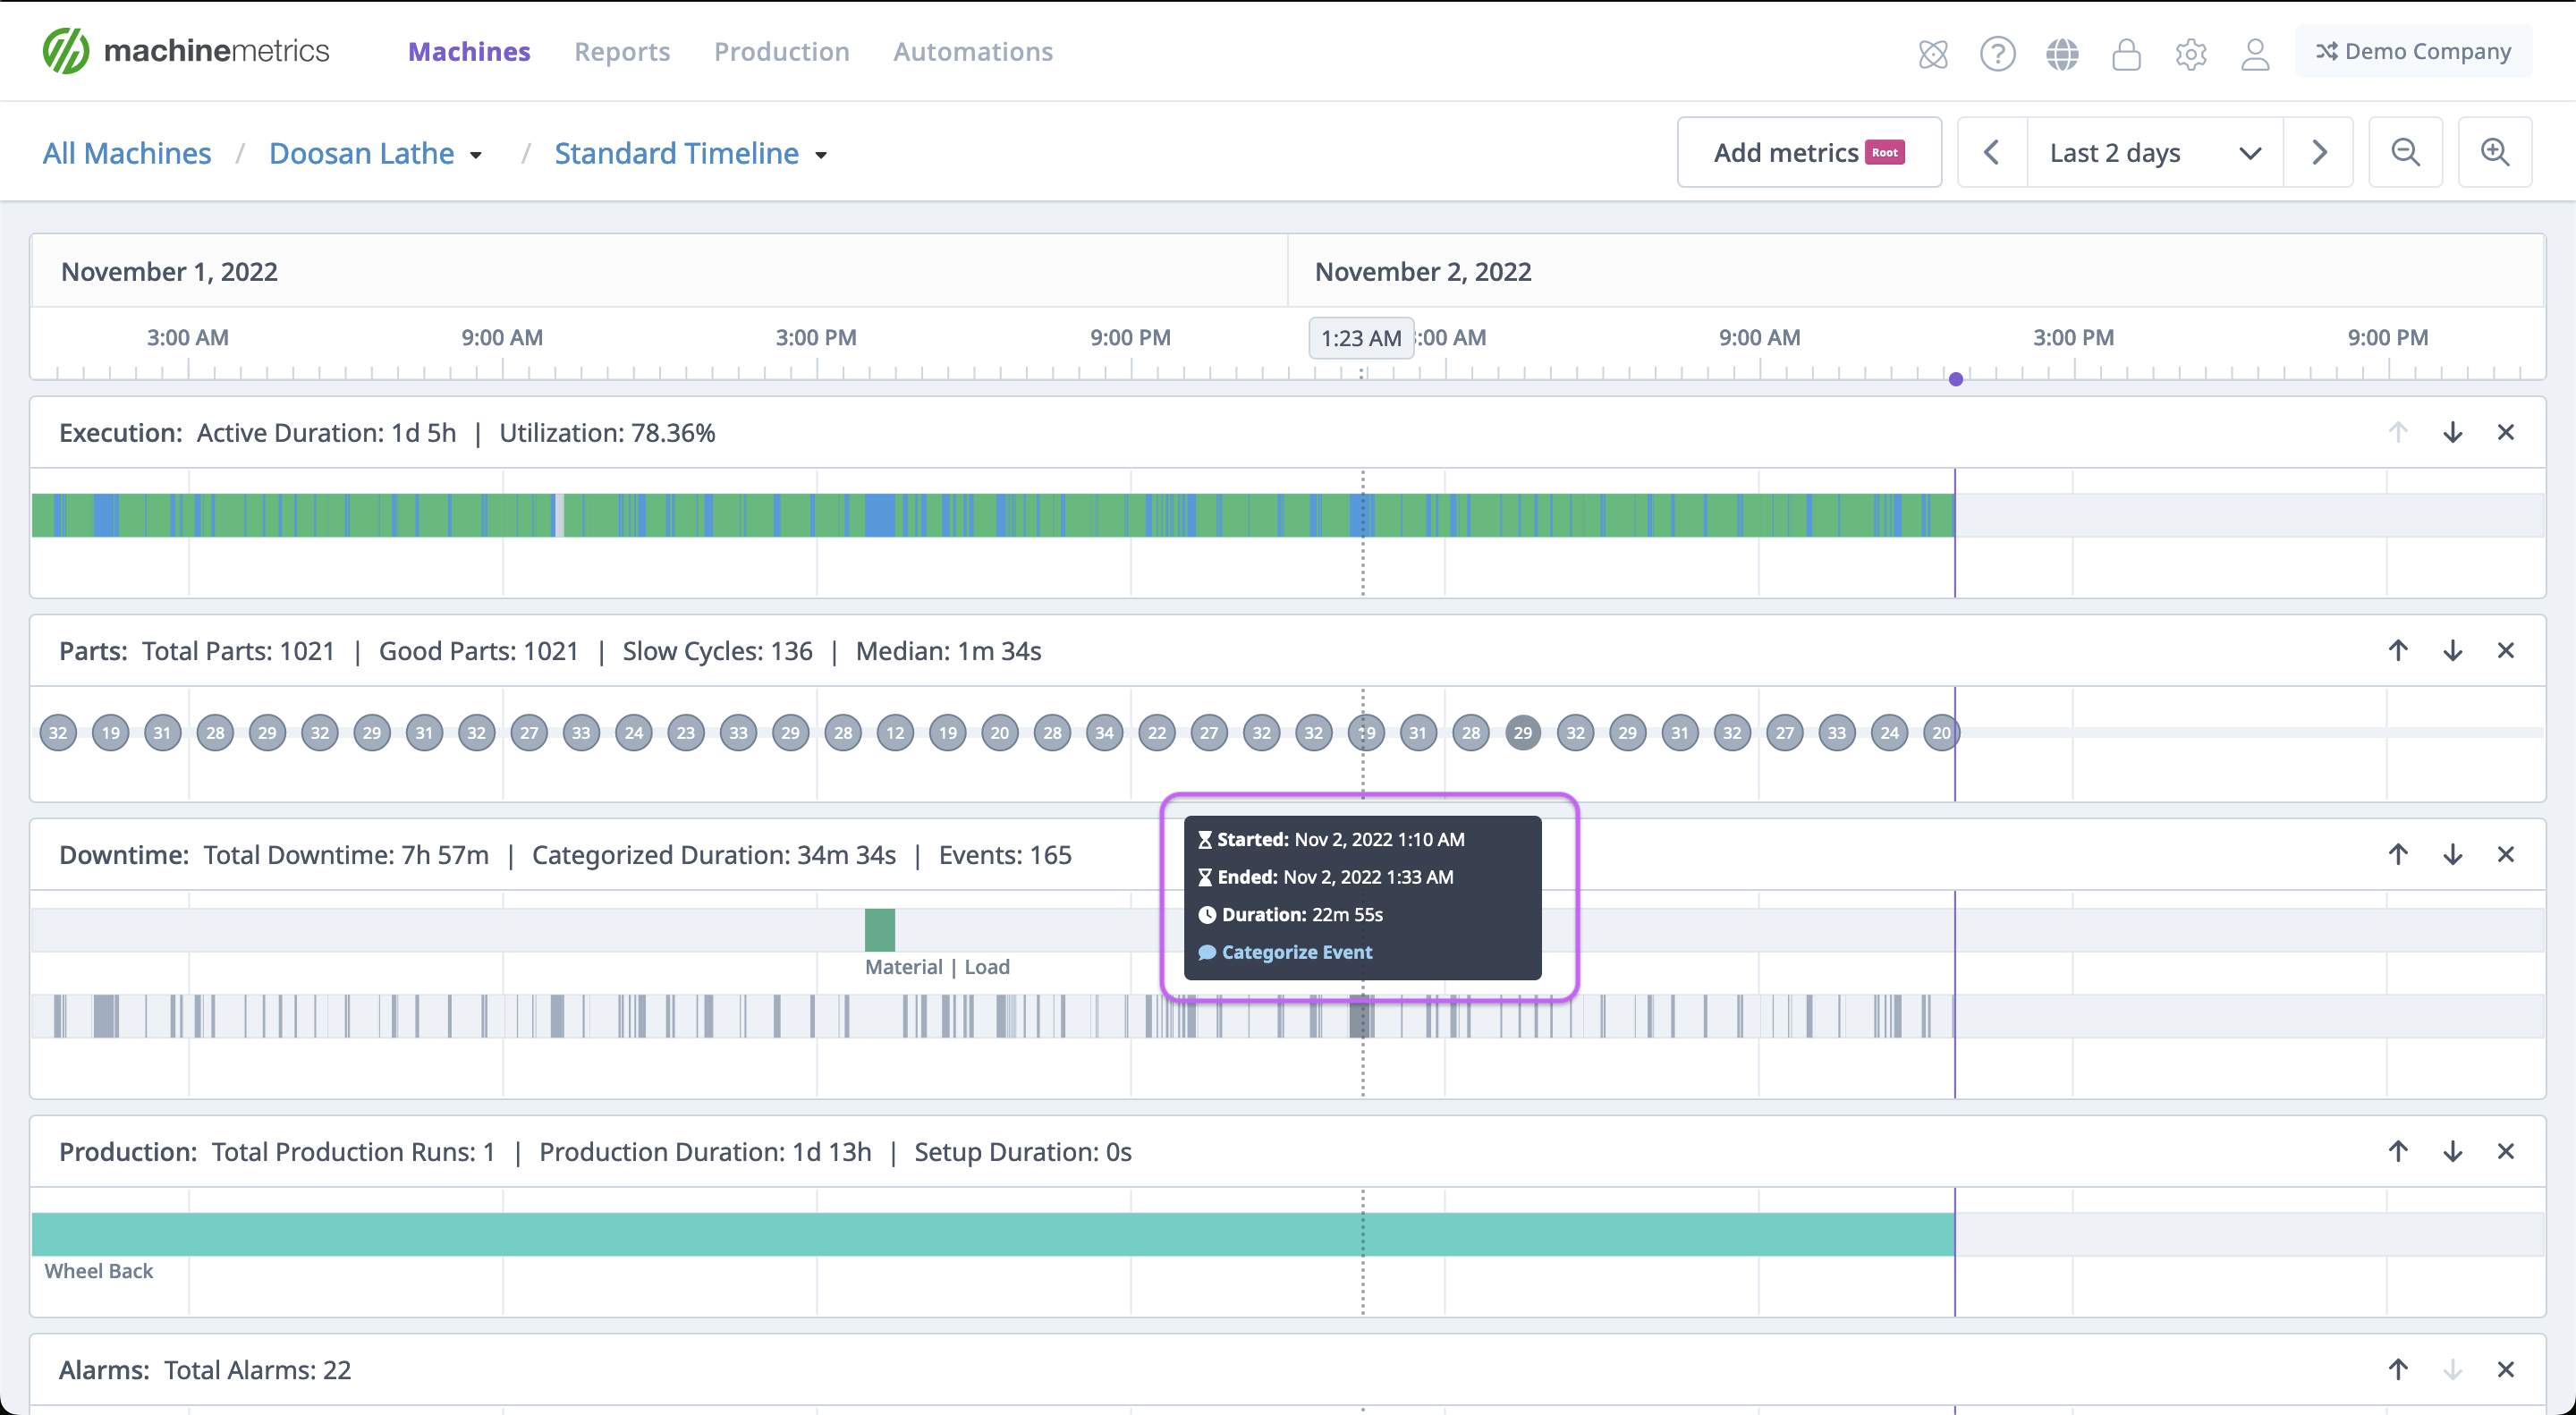Select the 1:23 AM marker on the timeline
The image size is (2576, 1415).
pyautogui.click(x=1360, y=338)
